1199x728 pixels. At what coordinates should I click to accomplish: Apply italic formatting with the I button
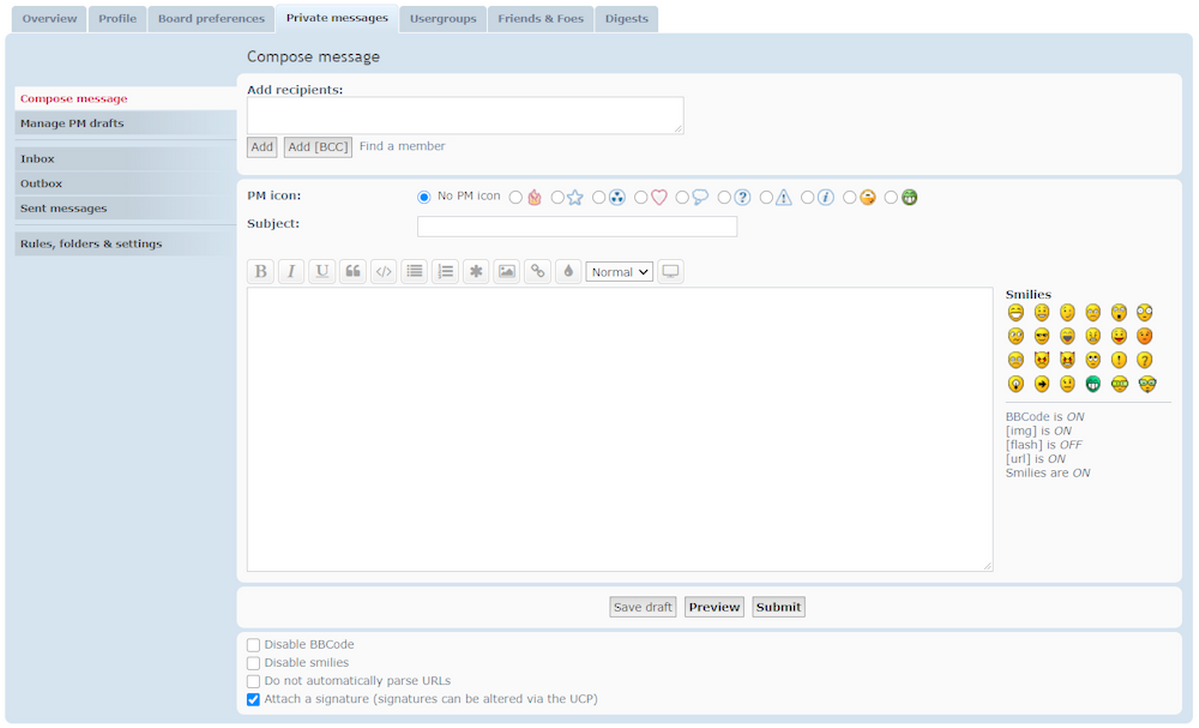pyautogui.click(x=291, y=271)
